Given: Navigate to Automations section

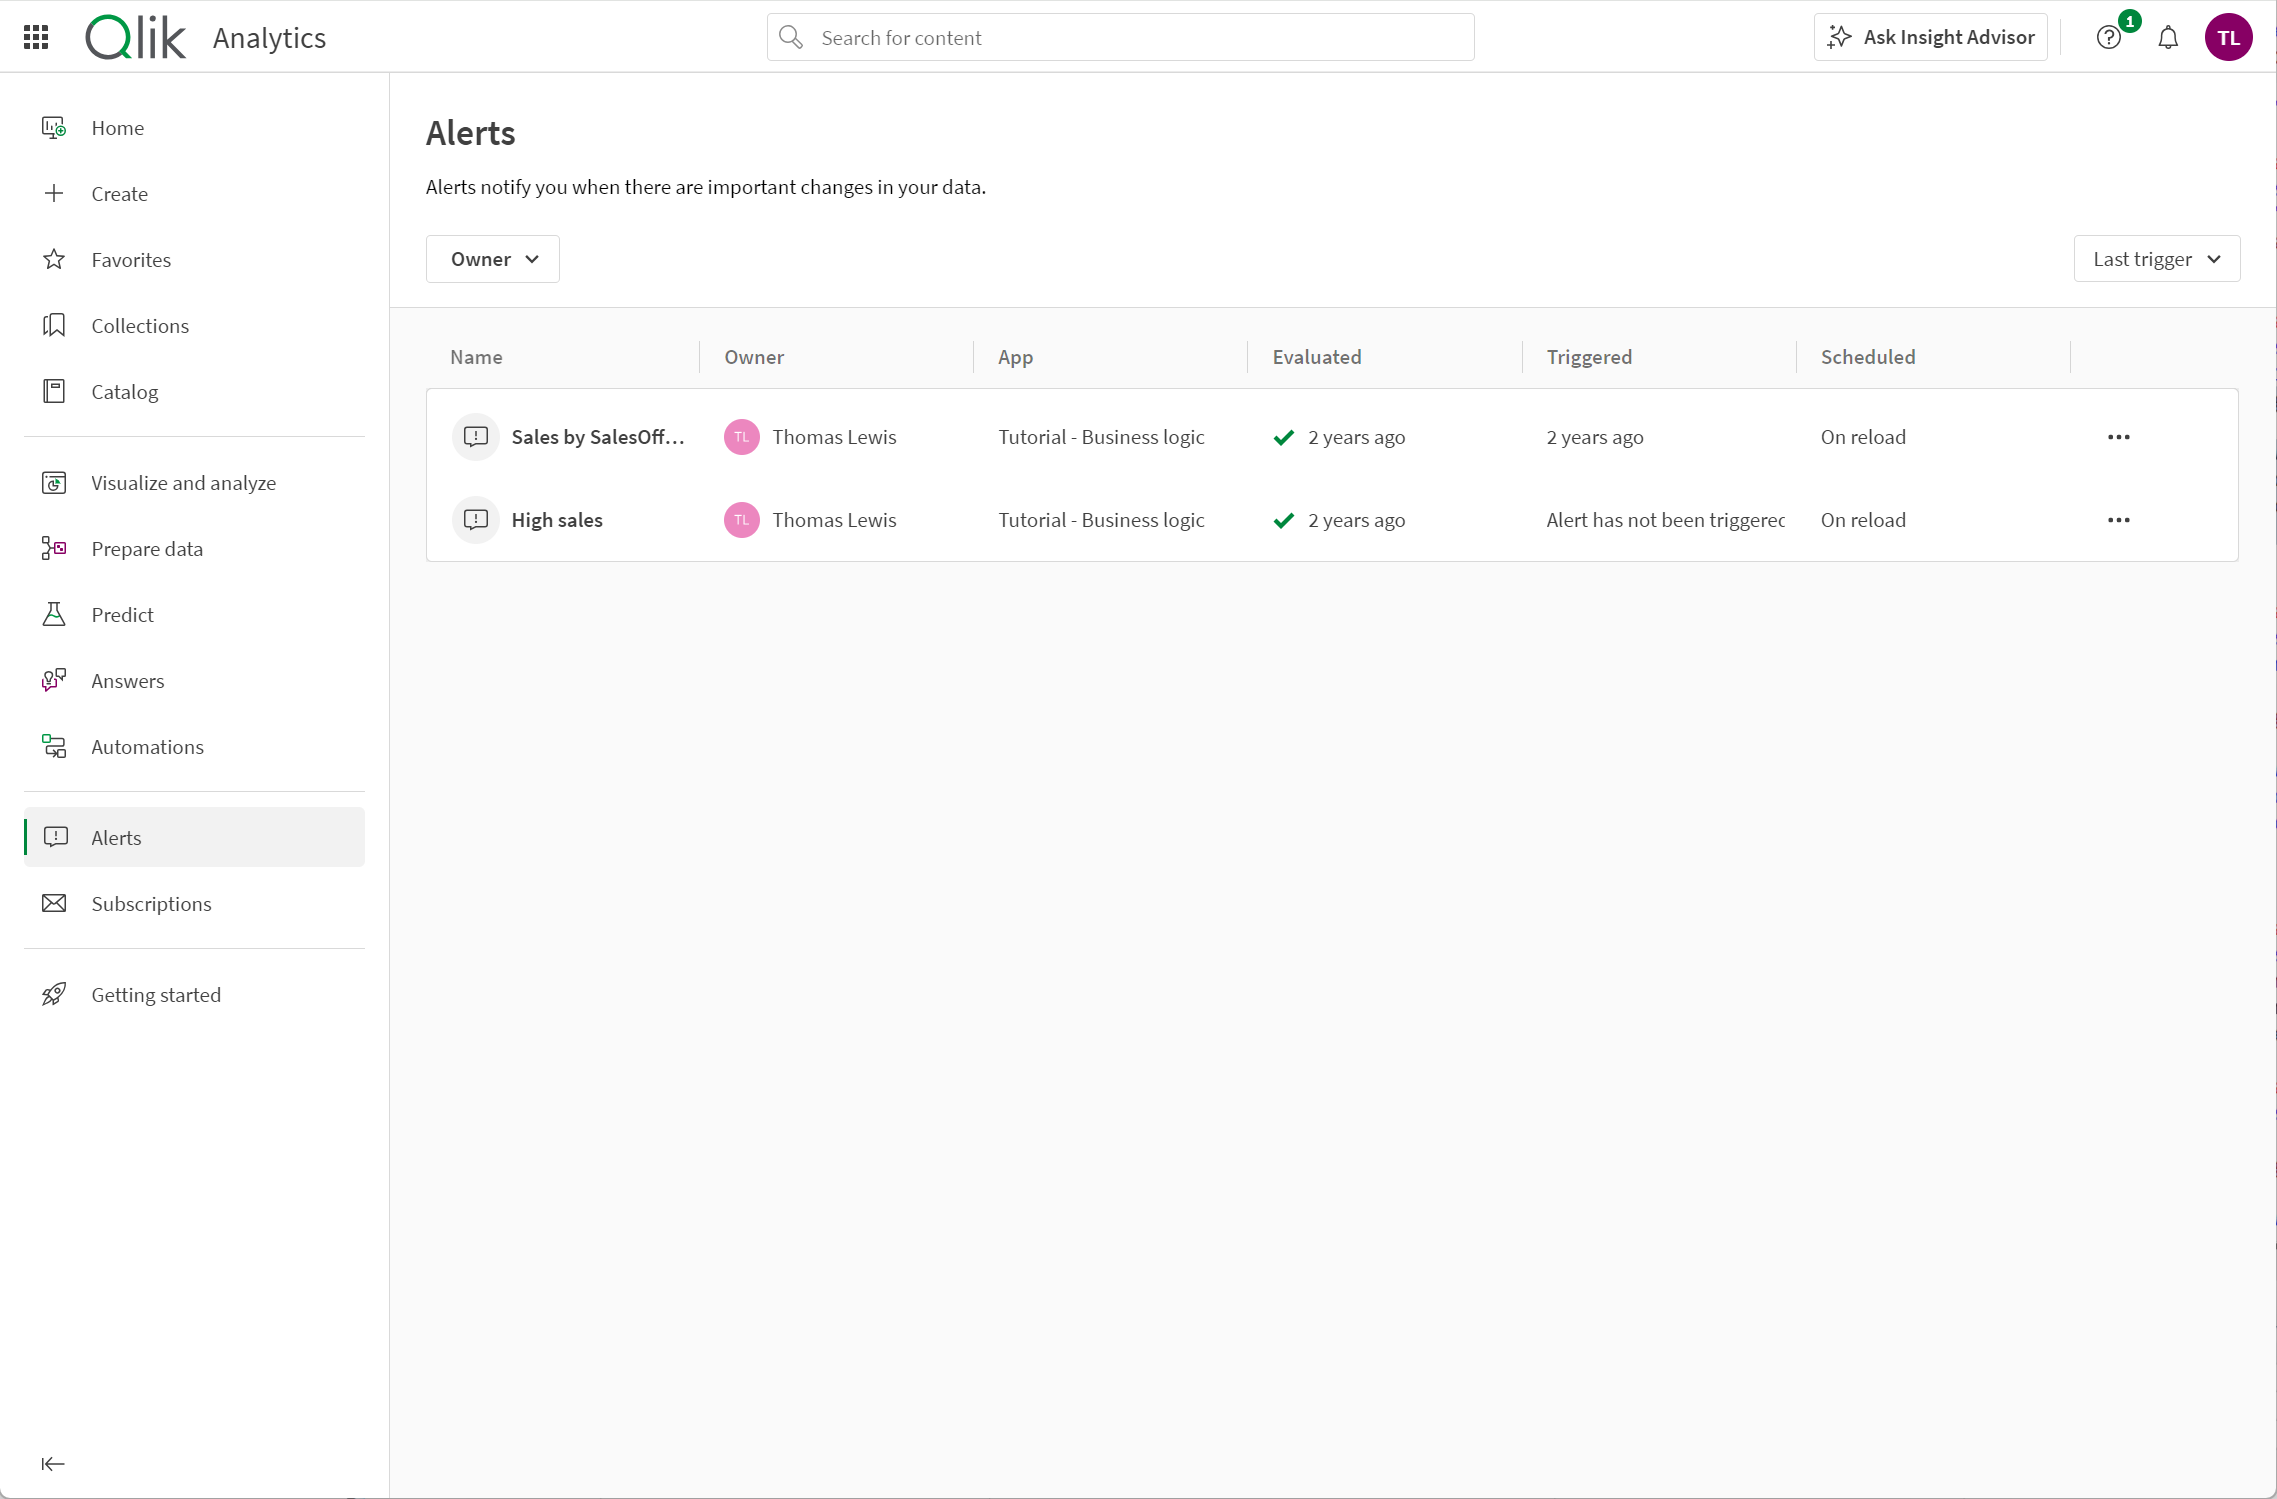Looking at the screenshot, I should click(x=147, y=746).
